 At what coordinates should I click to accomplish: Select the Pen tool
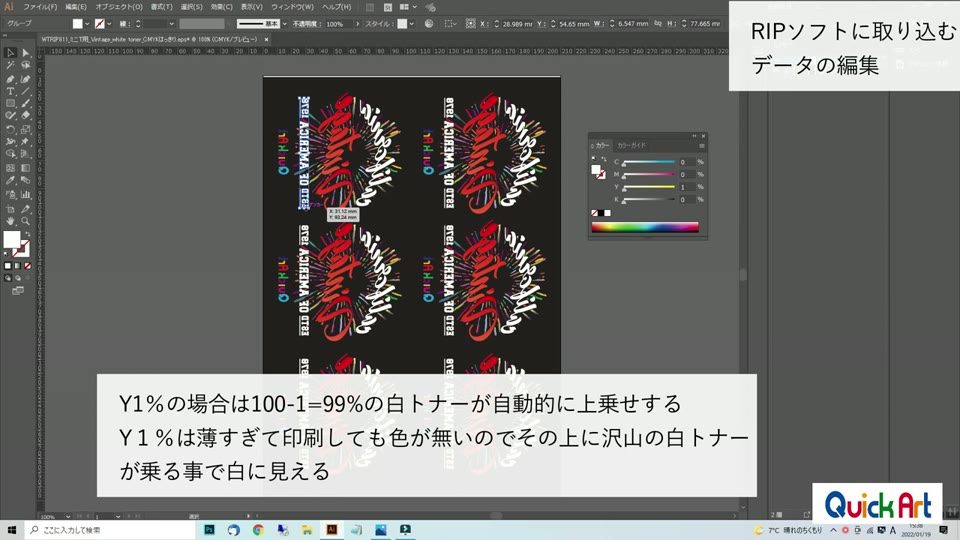(x=10, y=78)
